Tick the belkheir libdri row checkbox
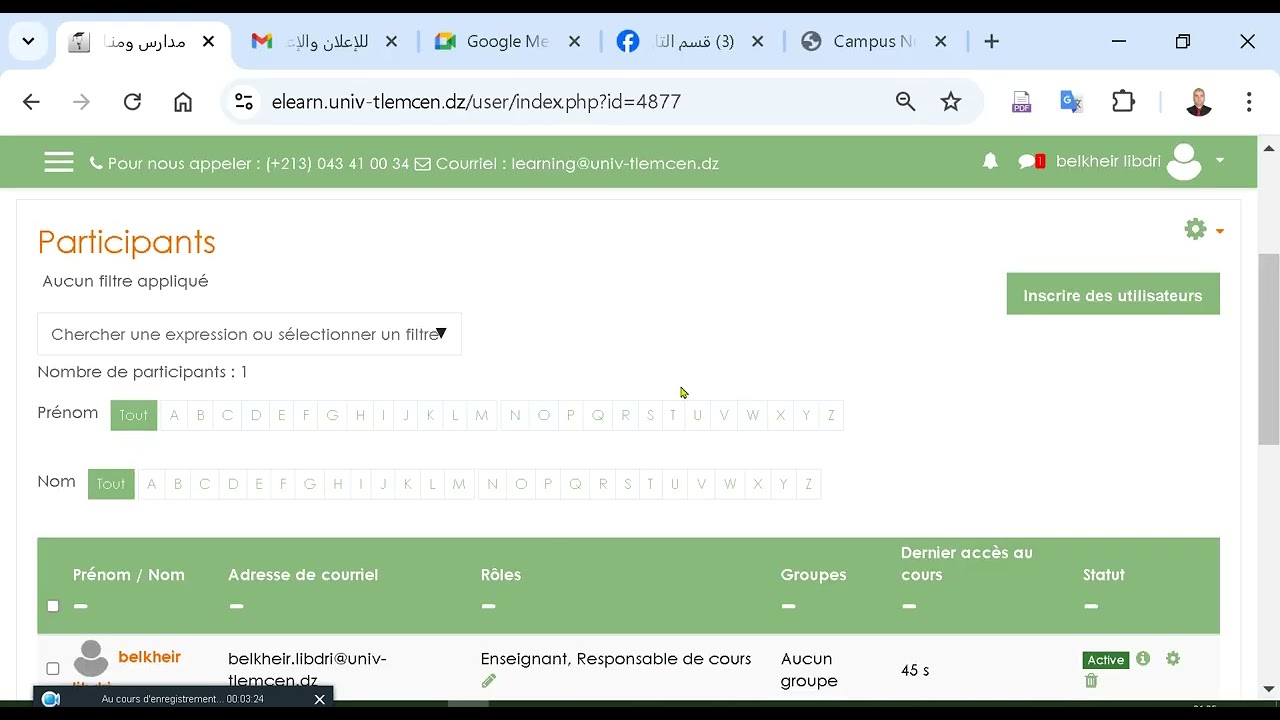 click(53, 668)
